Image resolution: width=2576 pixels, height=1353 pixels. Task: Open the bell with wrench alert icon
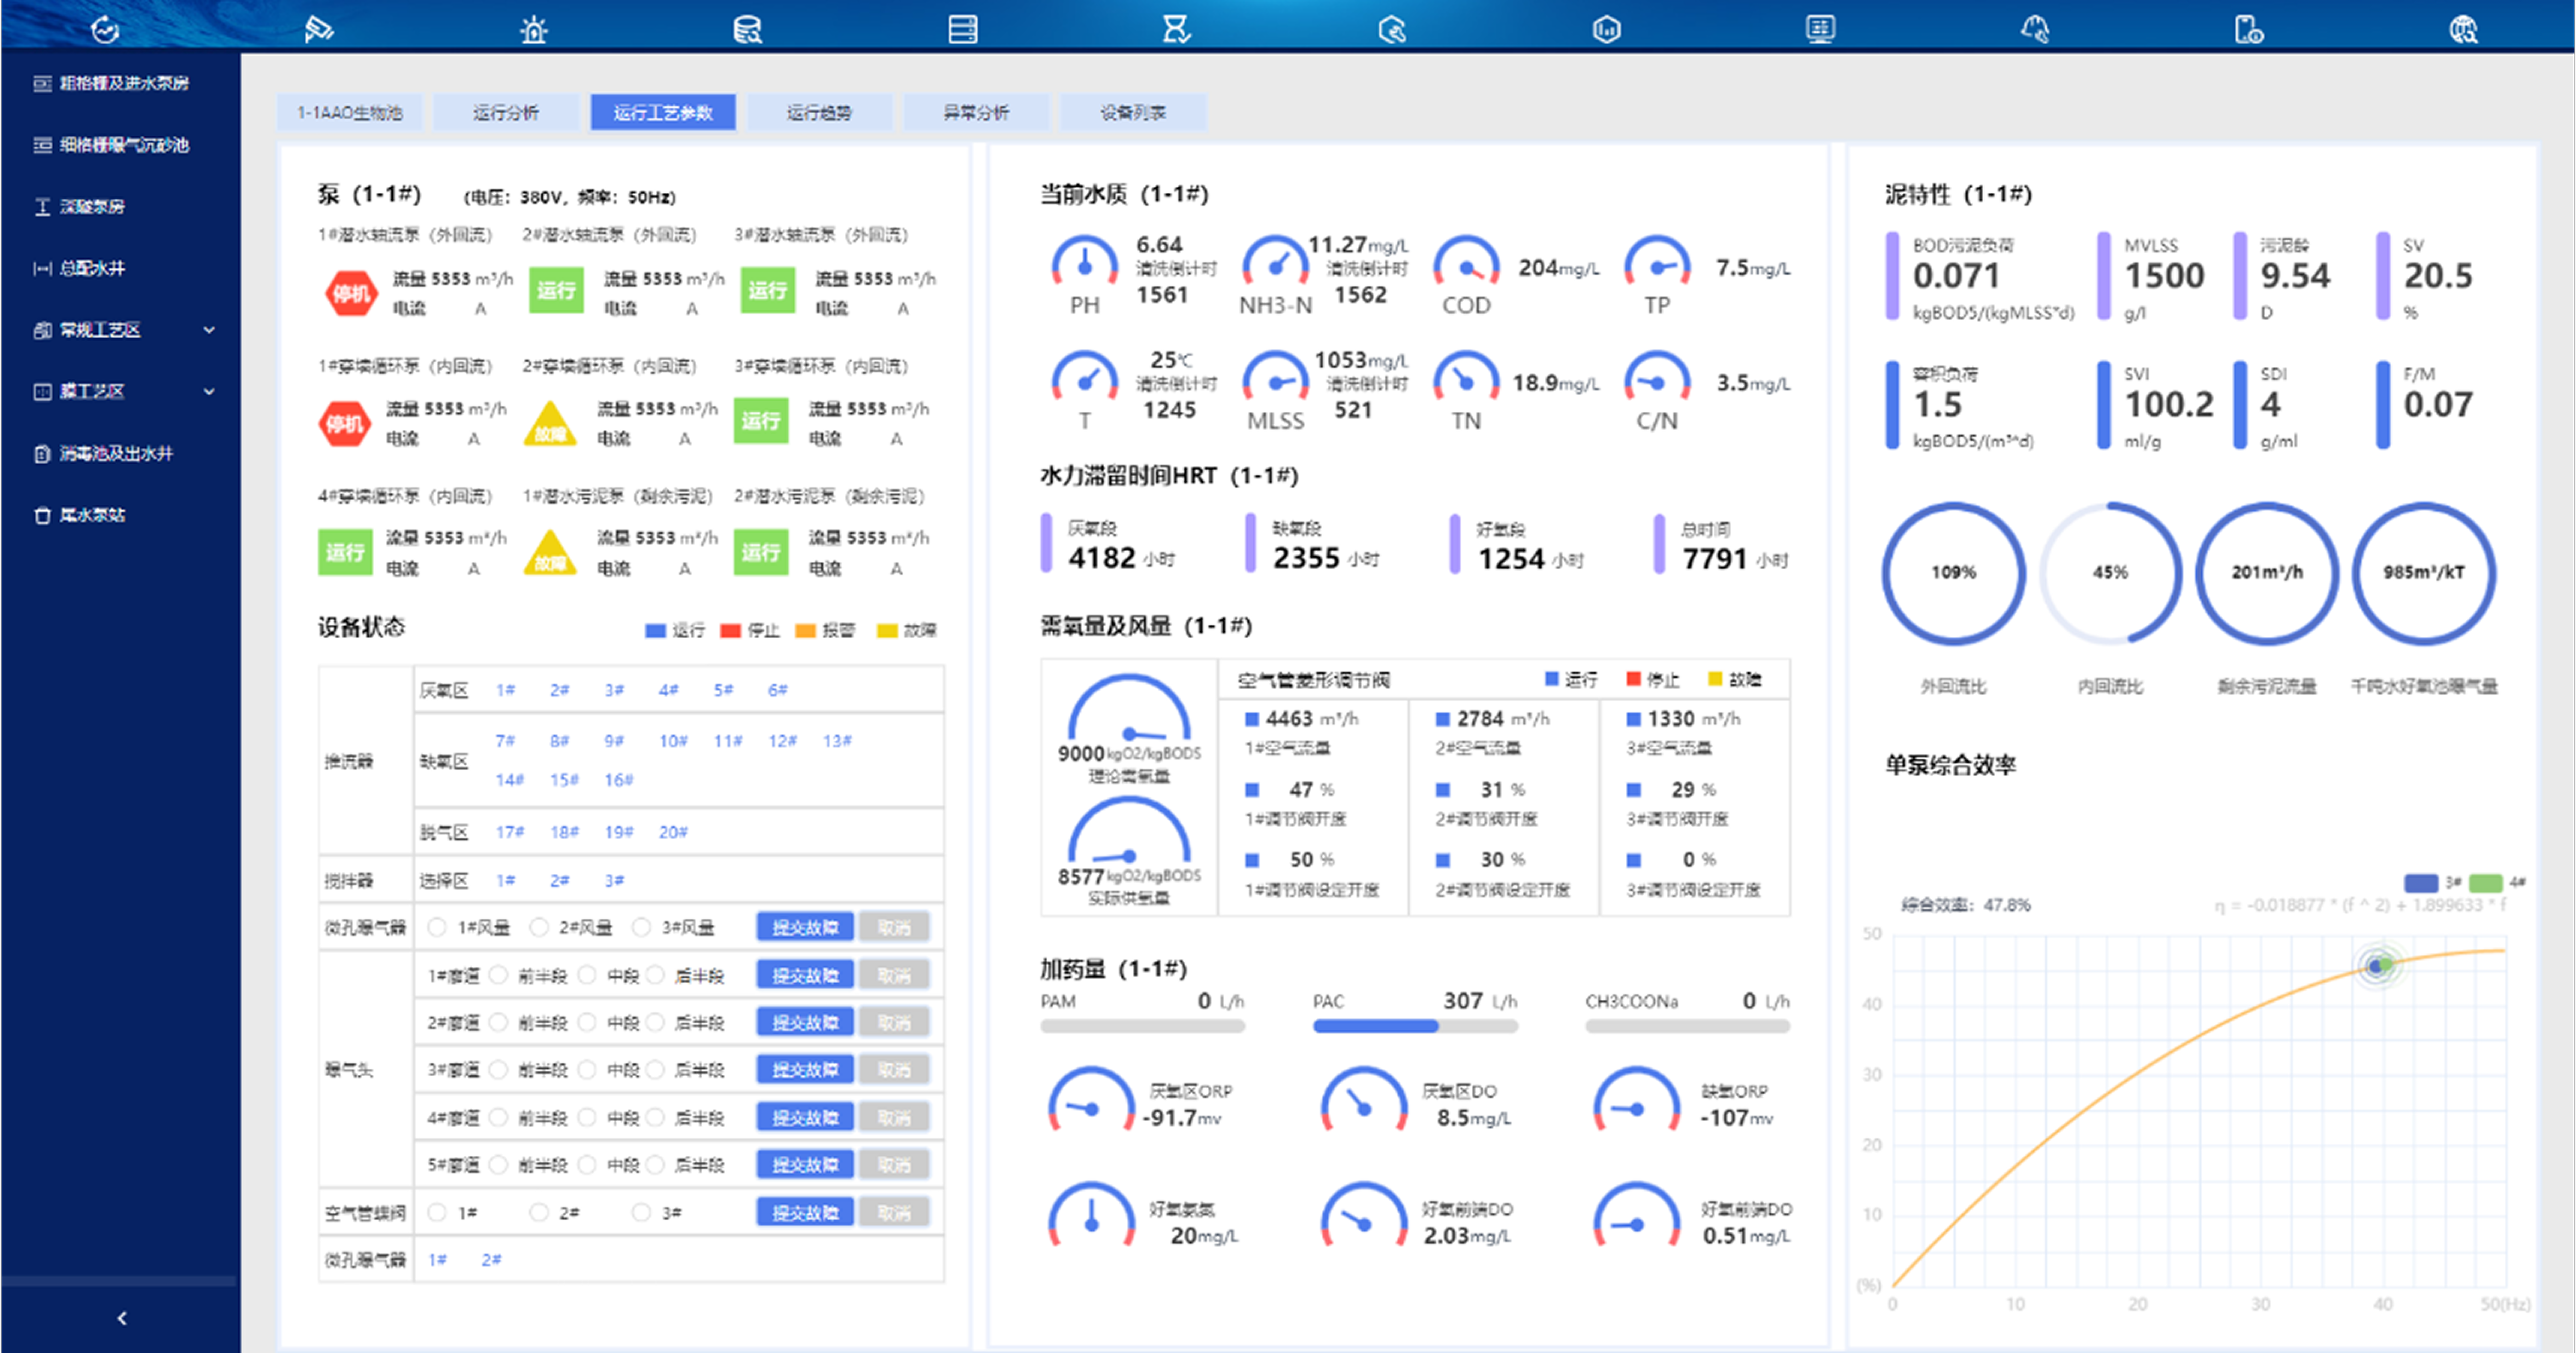[x=2035, y=29]
